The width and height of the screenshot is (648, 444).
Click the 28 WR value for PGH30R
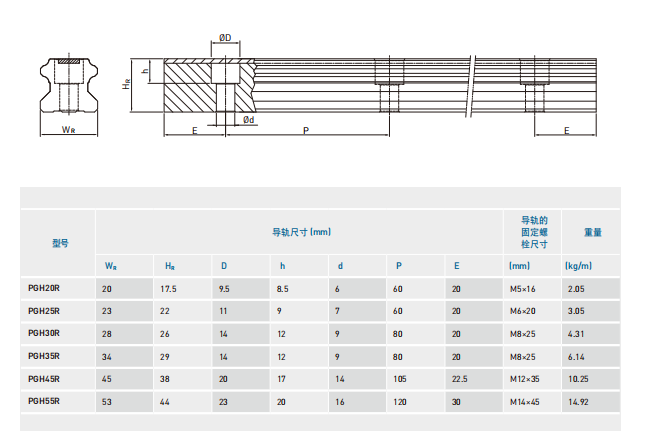pyautogui.click(x=107, y=334)
